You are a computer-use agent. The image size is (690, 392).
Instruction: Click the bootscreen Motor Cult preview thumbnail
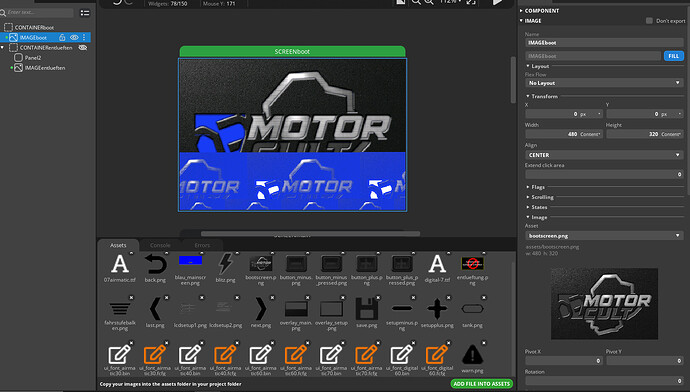(x=604, y=304)
